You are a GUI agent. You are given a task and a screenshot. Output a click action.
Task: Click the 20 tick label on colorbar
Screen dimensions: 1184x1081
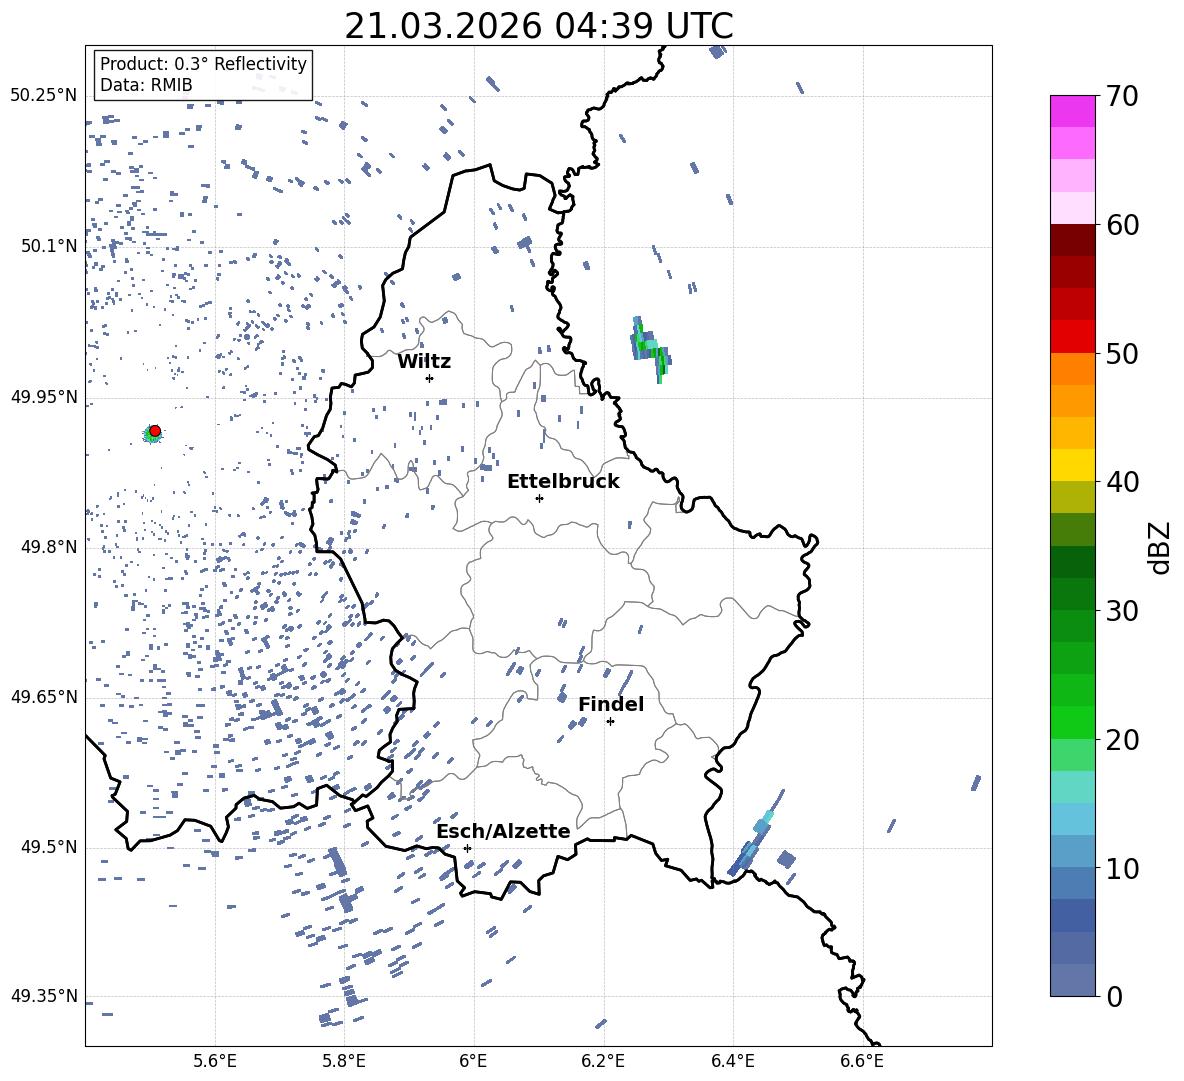1122,739
